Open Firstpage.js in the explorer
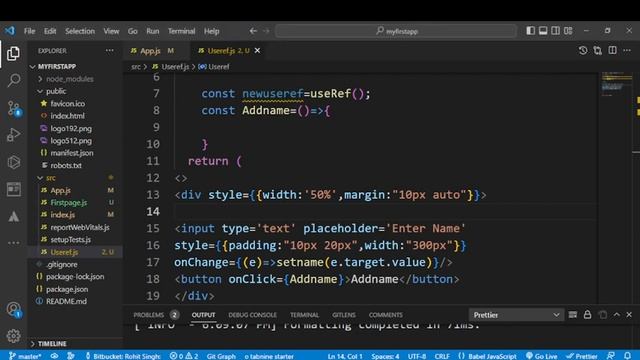 pos(69,202)
